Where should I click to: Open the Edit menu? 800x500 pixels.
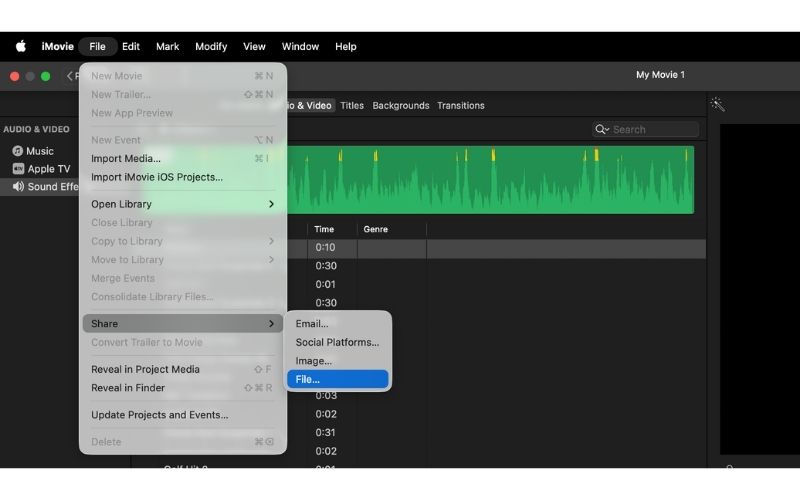(x=131, y=46)
